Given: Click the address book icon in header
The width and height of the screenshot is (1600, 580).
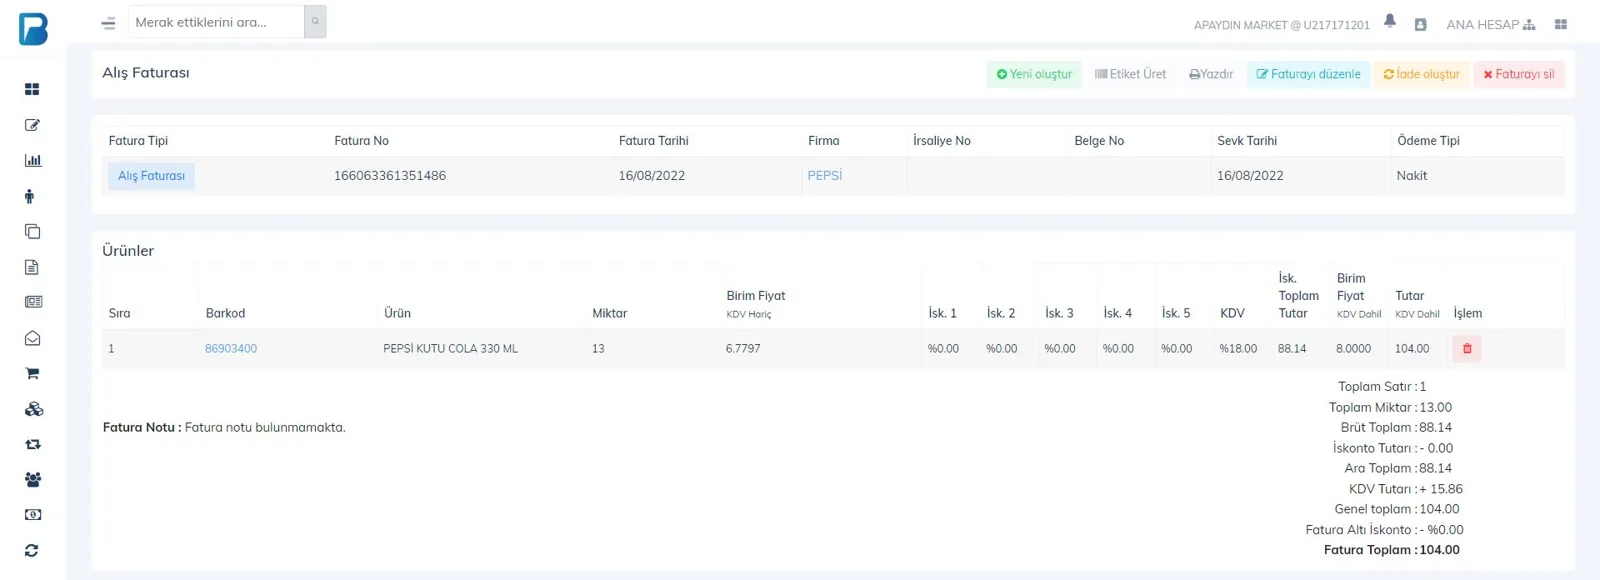Looking at the screenshot, I should pos(1420,24).
